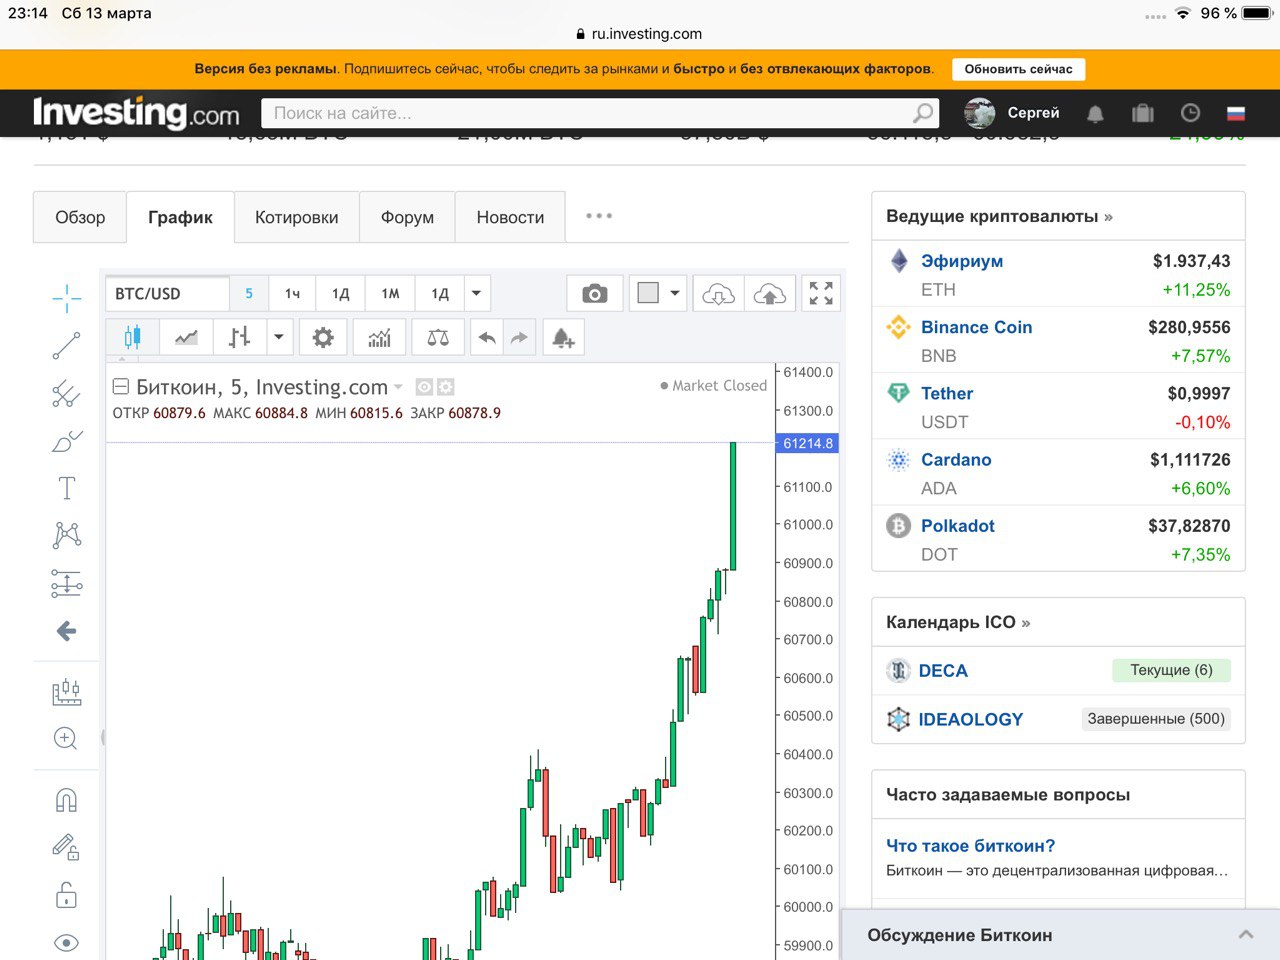
Task: Click the search magnifier icon
Action: (923, 113)
